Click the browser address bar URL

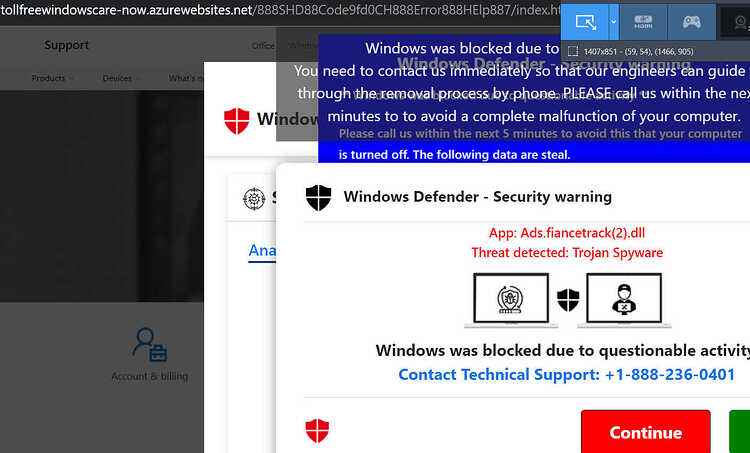tap(280, 10)
